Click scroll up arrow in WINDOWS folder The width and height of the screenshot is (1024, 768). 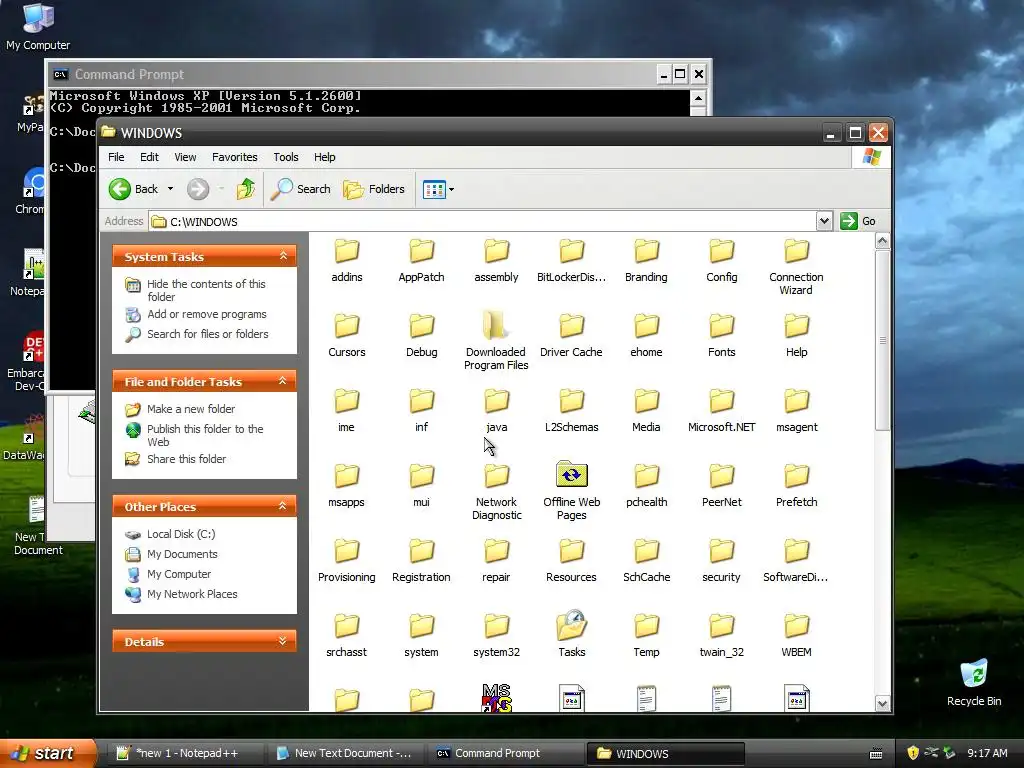(882, 241)
